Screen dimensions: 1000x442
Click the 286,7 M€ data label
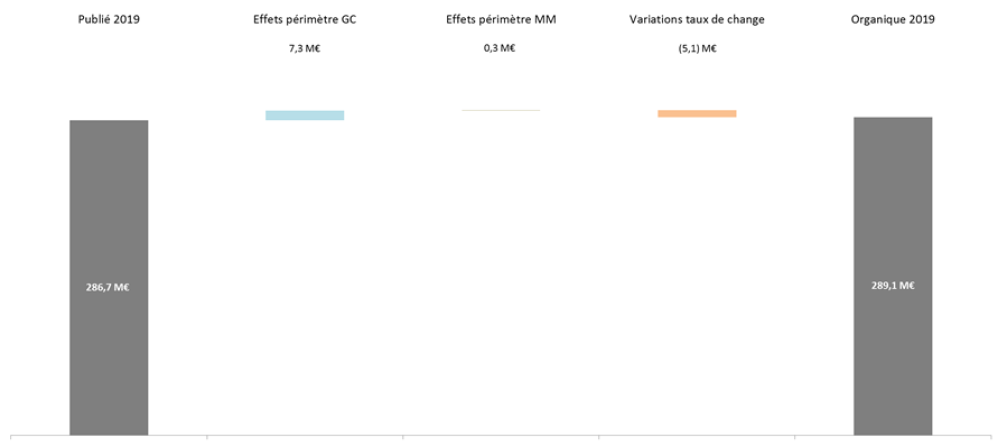tap(108, 287)
